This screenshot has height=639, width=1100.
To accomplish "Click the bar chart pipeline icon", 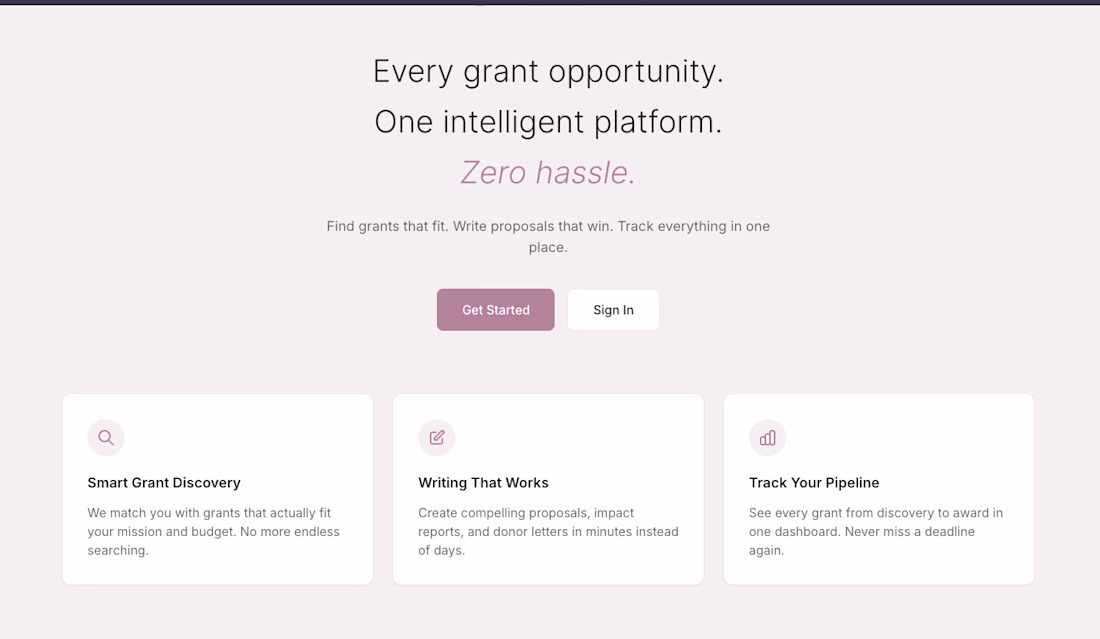I will pos(767,437).
